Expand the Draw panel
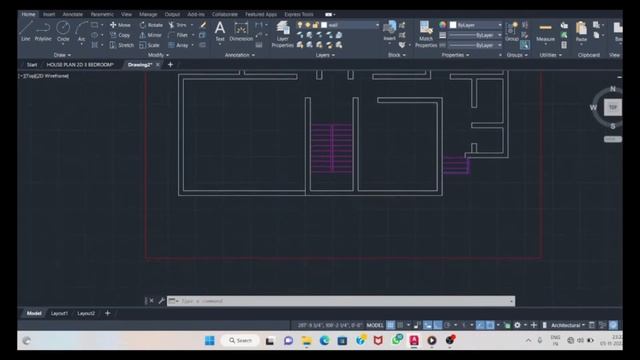The width and height of the screenshot is (640, 360). [62, 55]
